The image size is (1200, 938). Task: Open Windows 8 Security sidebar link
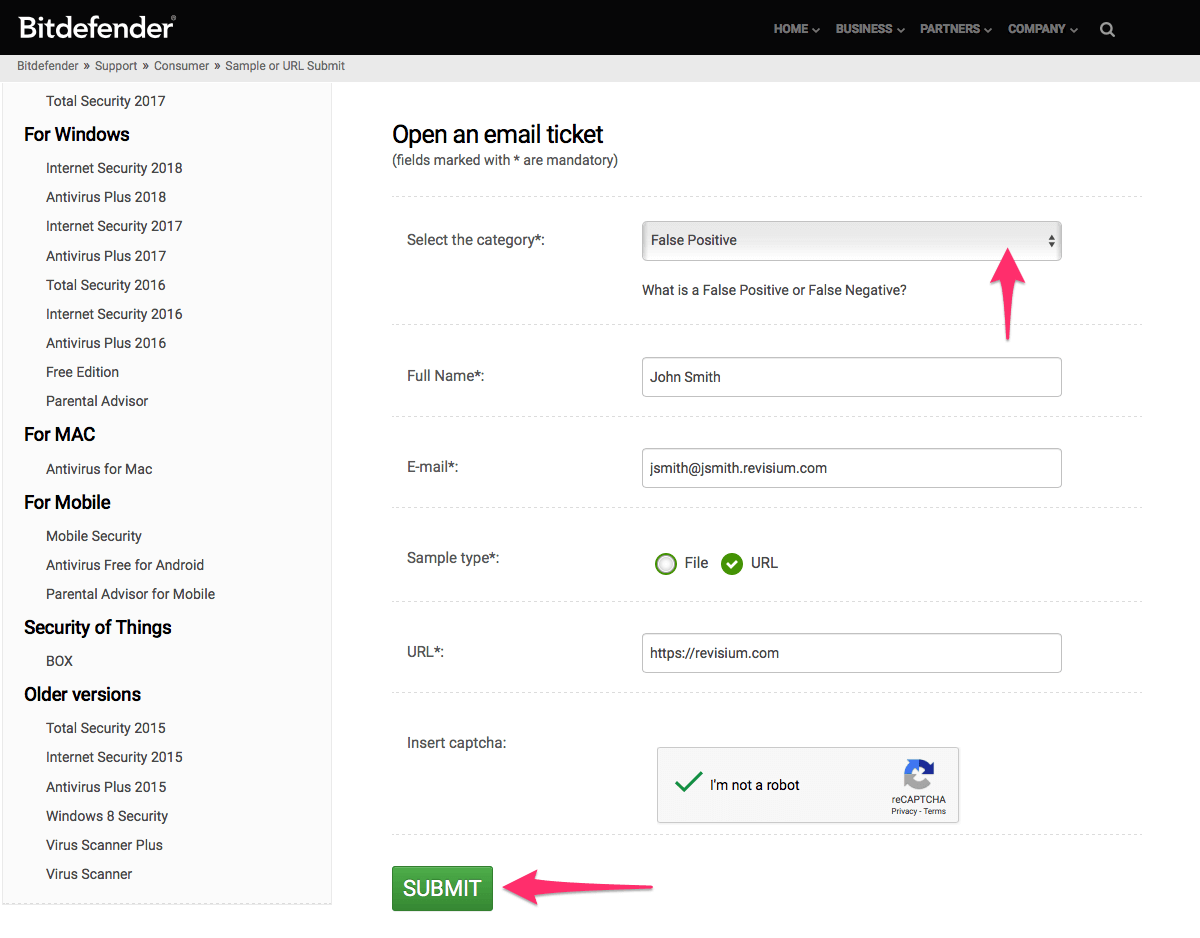(107, 816)
